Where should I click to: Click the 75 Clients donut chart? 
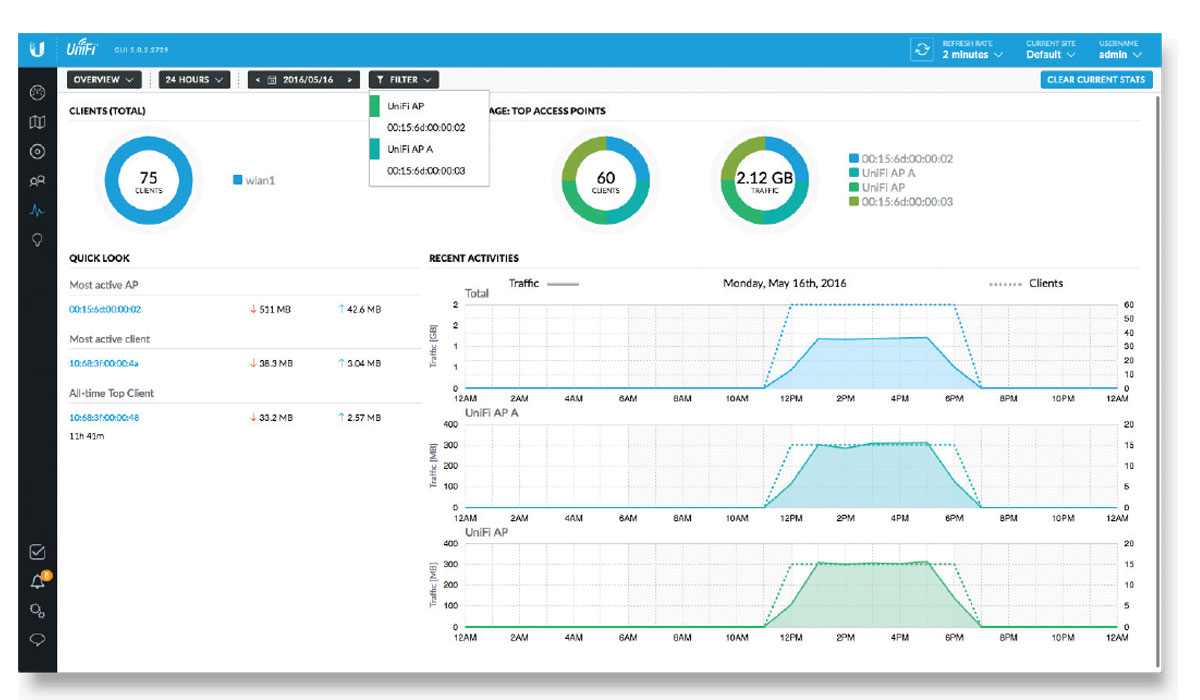point(148,181)
